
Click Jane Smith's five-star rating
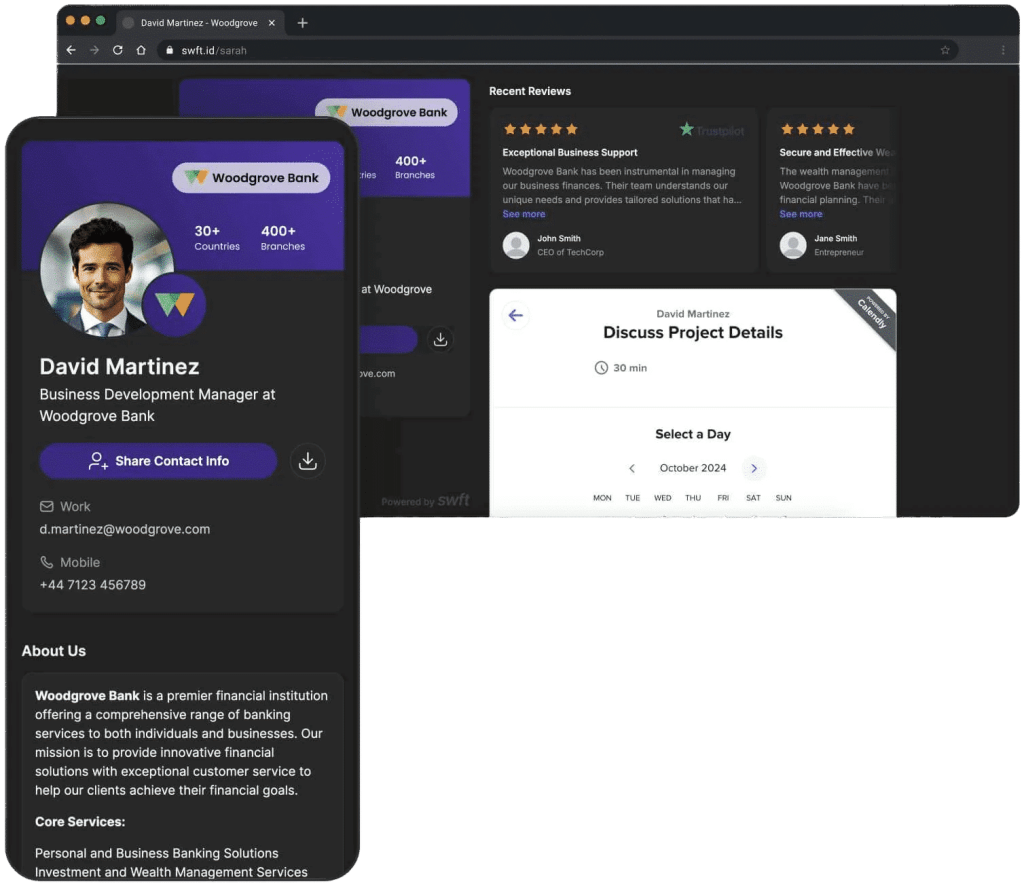(818, 129)
